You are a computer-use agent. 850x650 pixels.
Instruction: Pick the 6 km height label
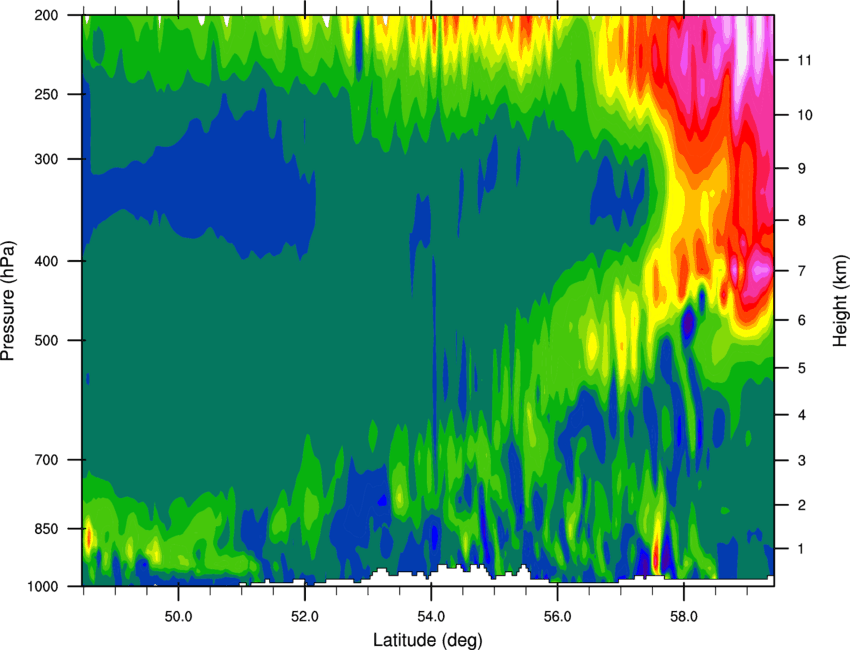click(x=802, y=320)
